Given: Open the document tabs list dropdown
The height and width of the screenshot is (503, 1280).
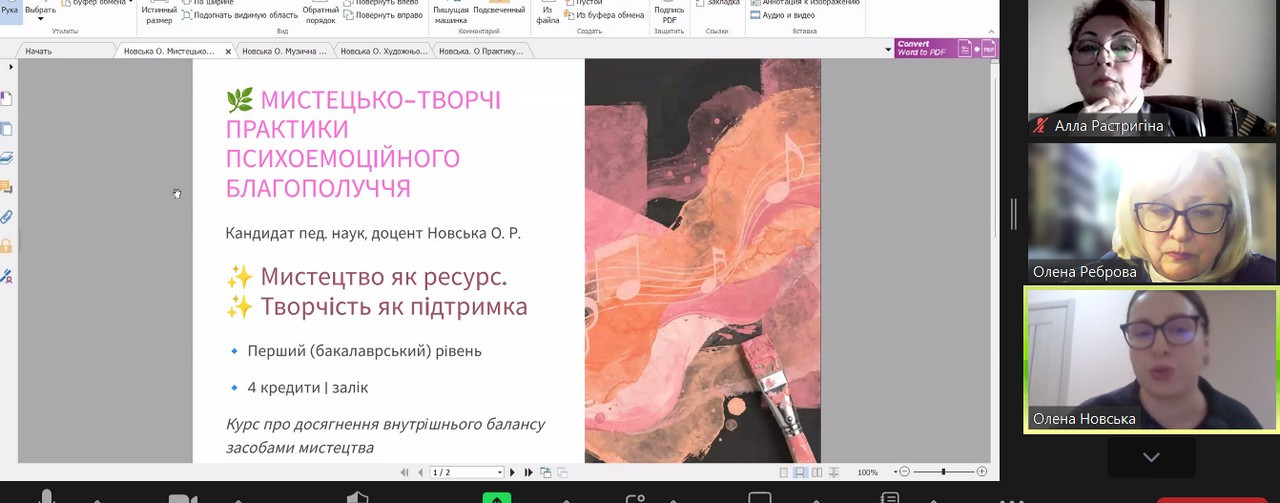Looking at the screenshot, I should coord(888,50).
